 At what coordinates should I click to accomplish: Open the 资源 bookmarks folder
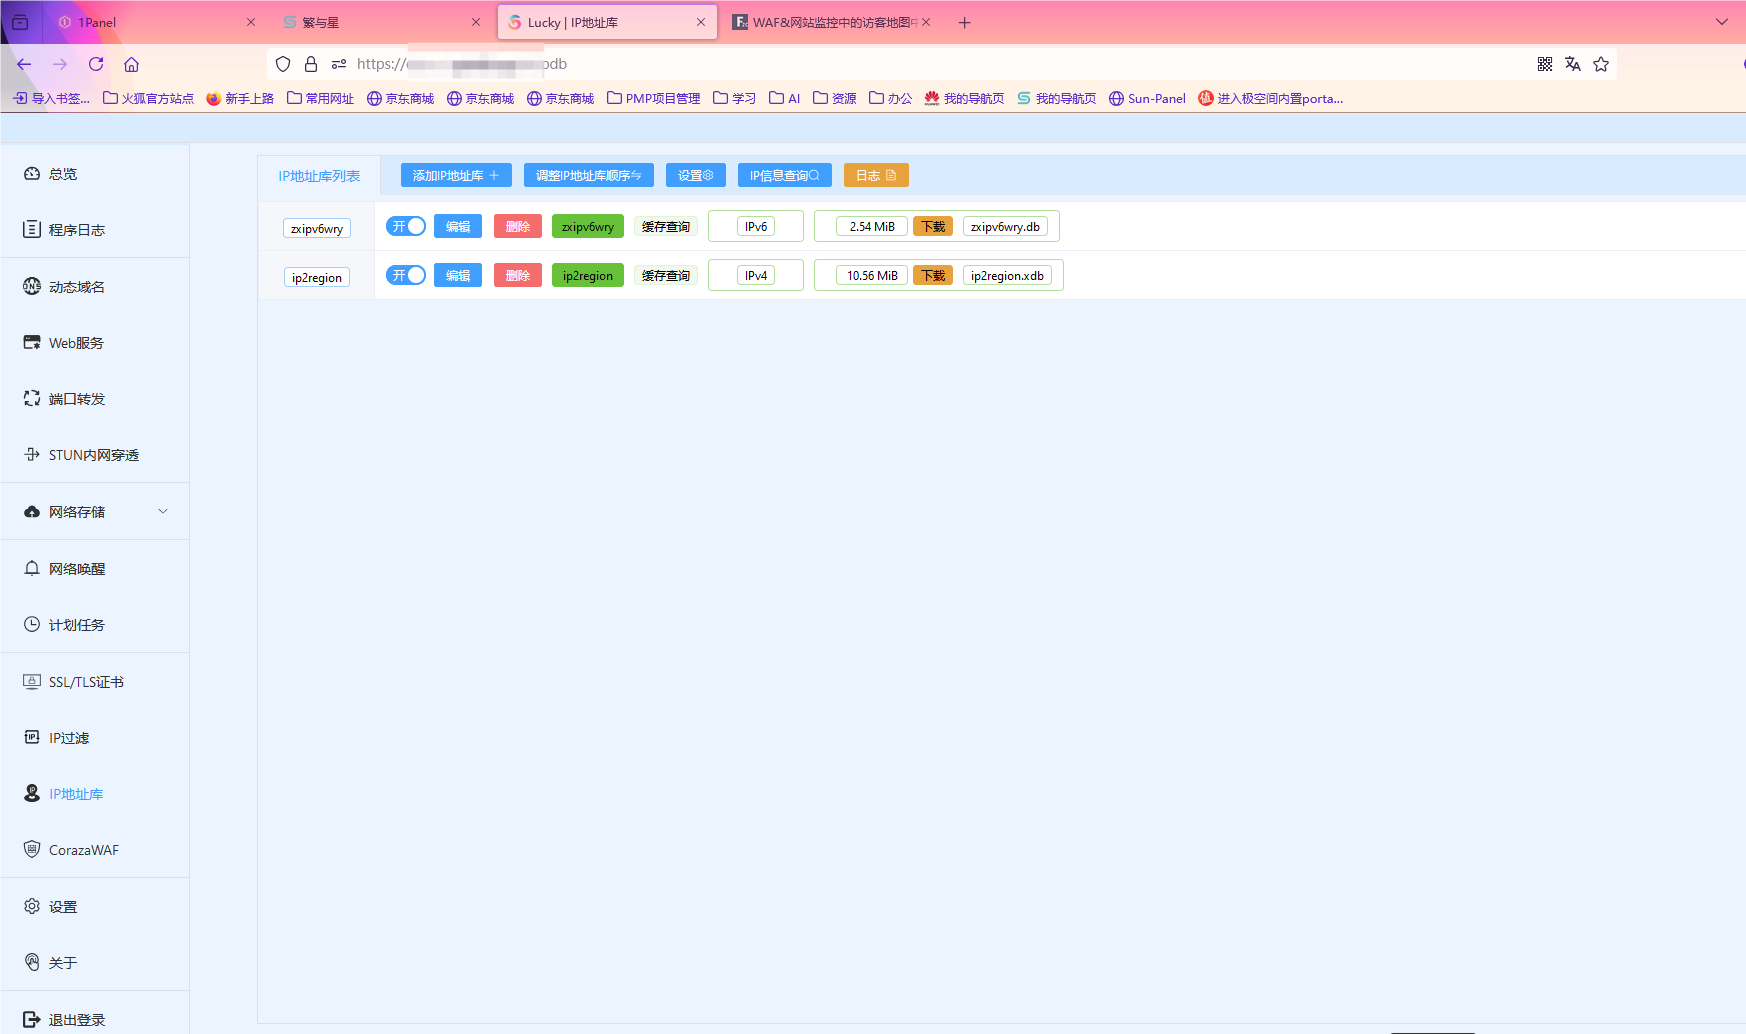[x=835, y=98]
